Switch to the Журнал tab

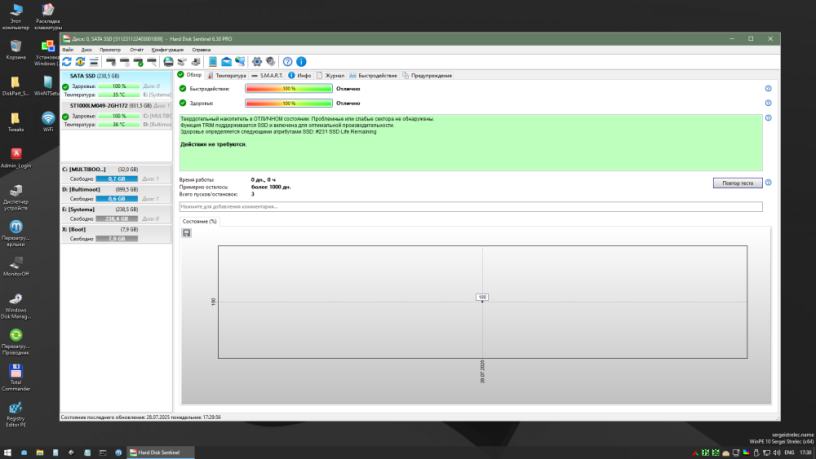(330, 75)
